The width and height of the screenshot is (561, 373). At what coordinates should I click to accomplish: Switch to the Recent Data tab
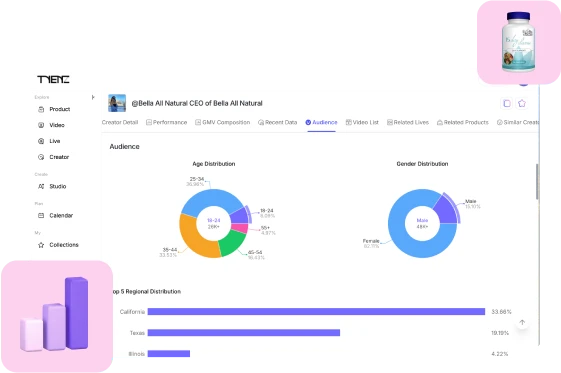coord(278,122)
